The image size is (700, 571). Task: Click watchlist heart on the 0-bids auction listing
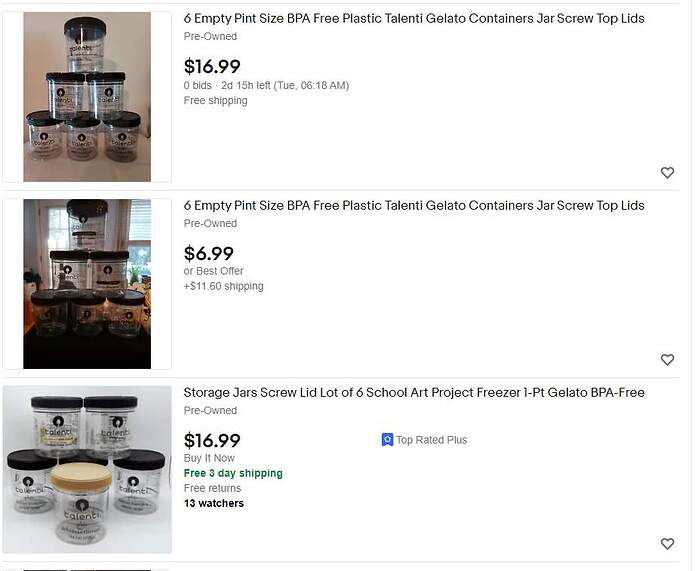click(667, 173)
